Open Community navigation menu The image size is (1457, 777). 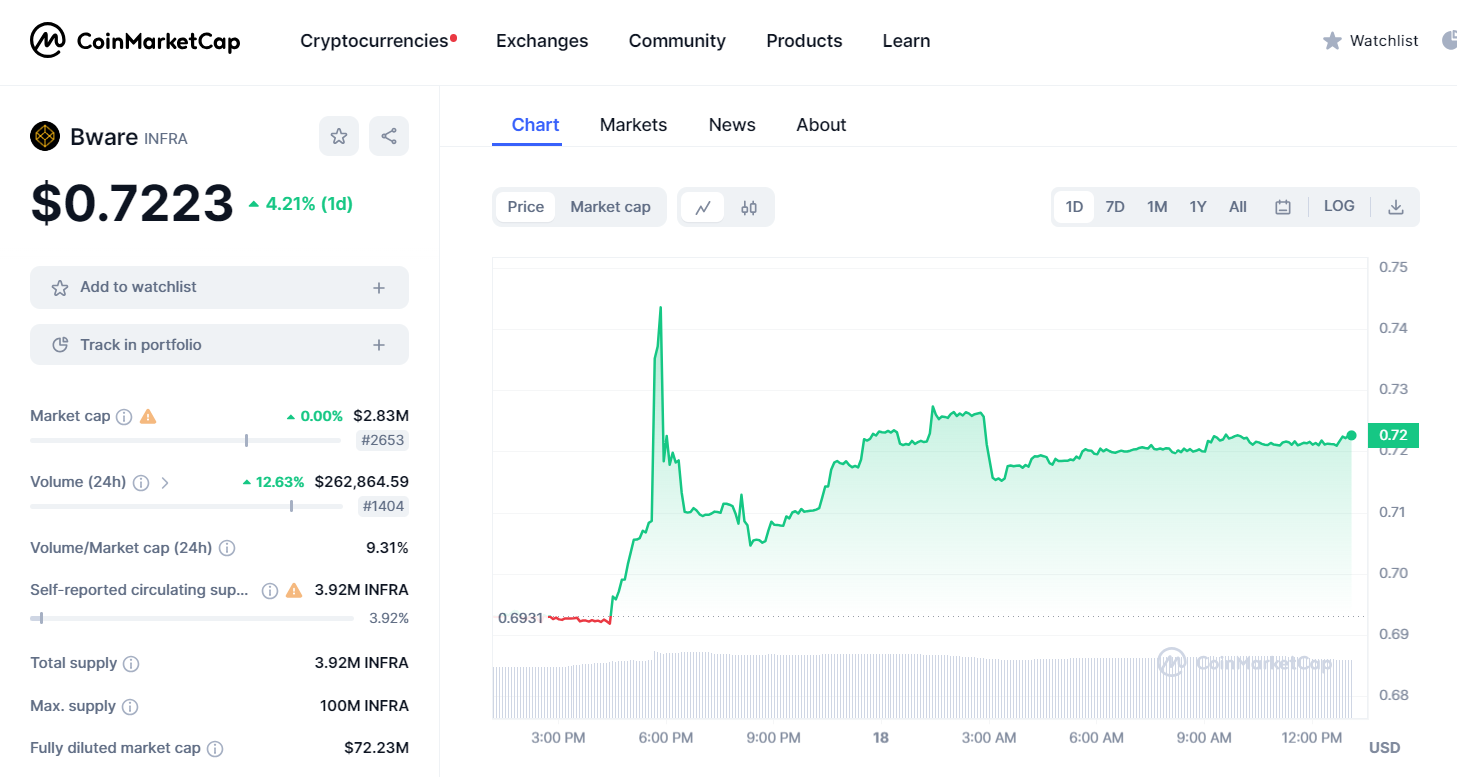[677, 41]
